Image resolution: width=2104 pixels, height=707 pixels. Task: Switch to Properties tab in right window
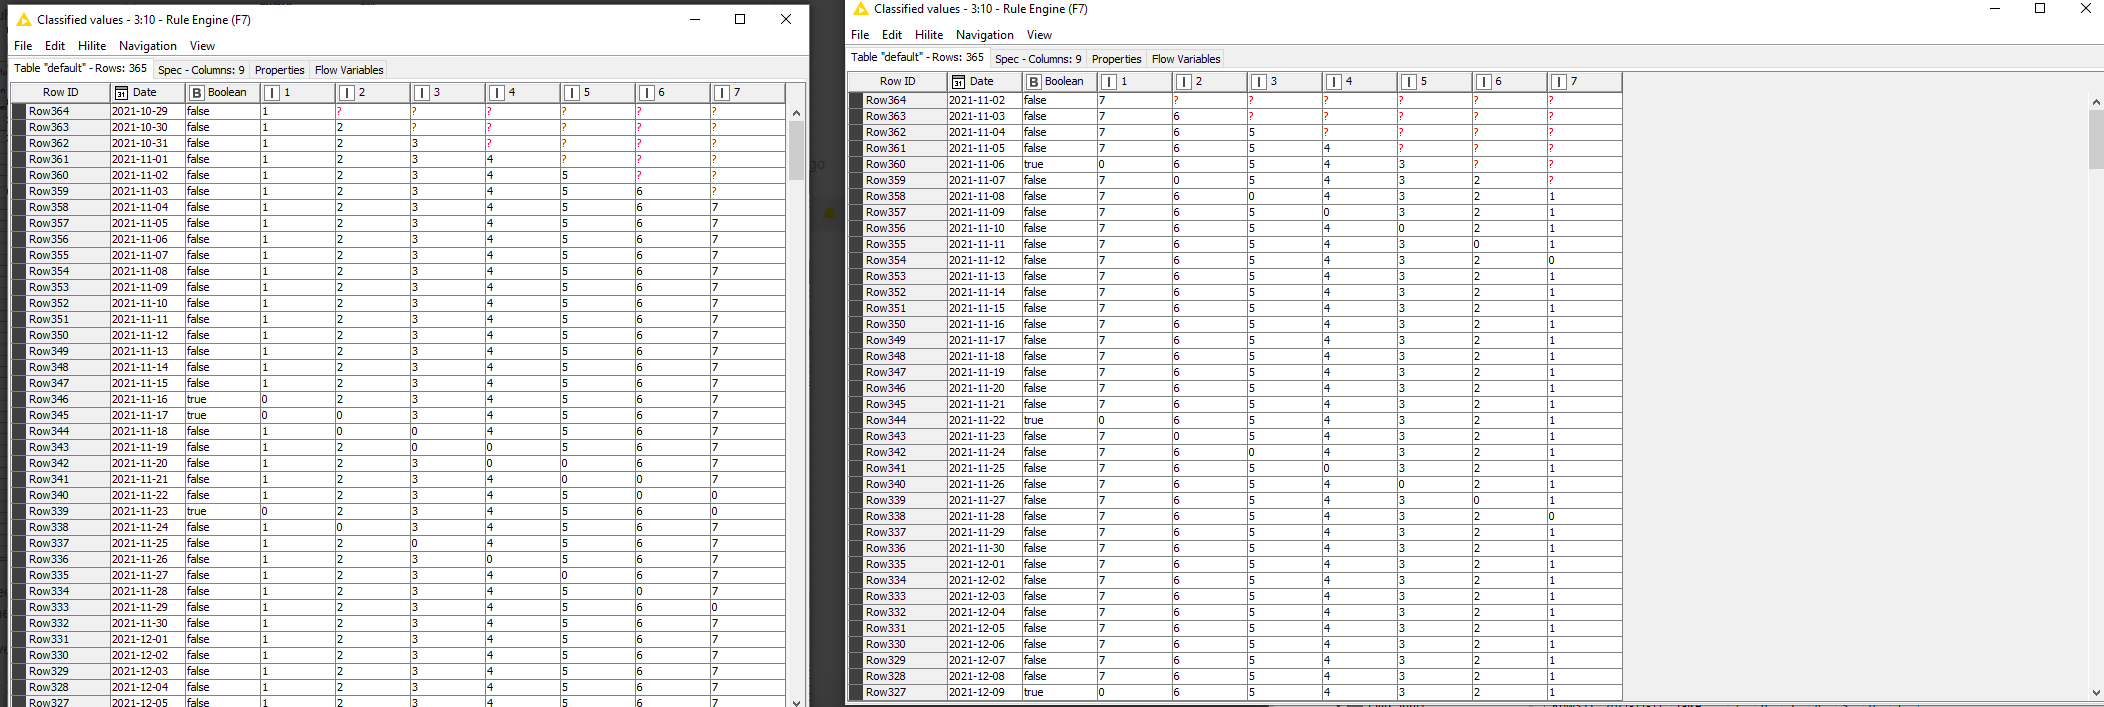coord(1116,59)
